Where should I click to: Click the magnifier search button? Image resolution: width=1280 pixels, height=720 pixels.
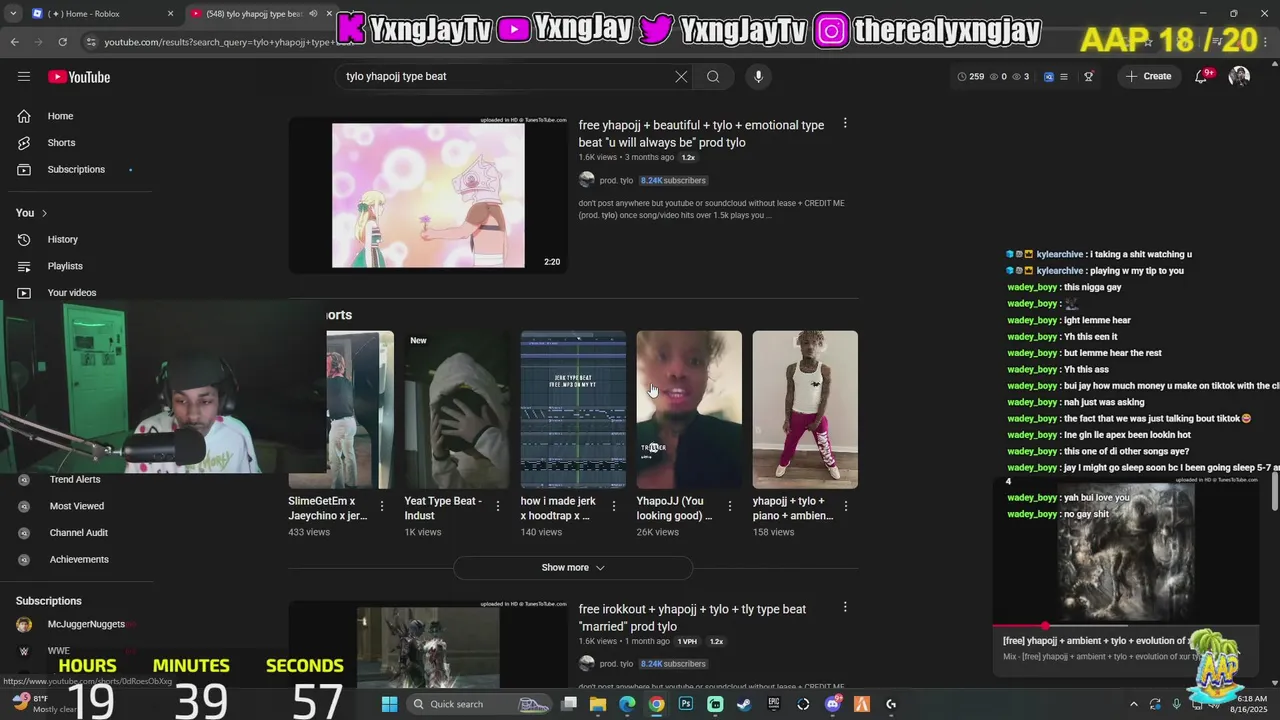click(x=713, y=76)
